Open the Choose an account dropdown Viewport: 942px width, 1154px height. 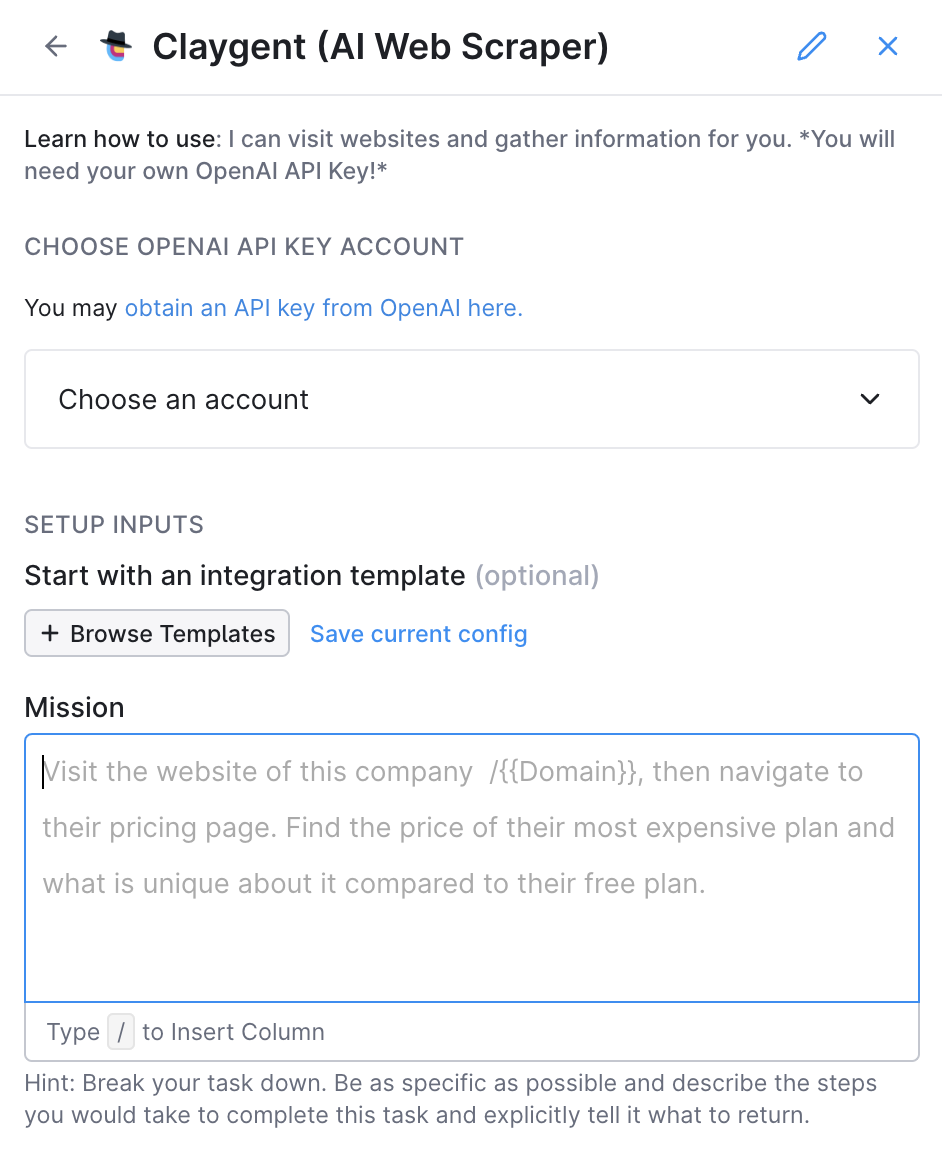470,399
